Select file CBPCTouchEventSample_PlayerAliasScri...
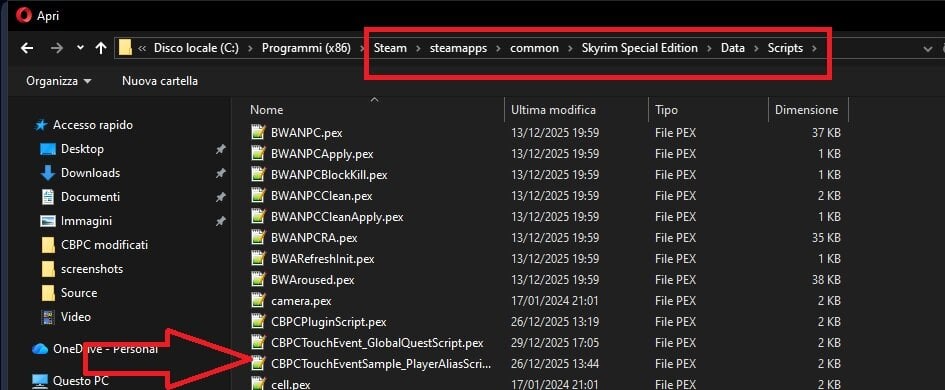This screenshot has height=390, width=945. (x=381, y=364)
